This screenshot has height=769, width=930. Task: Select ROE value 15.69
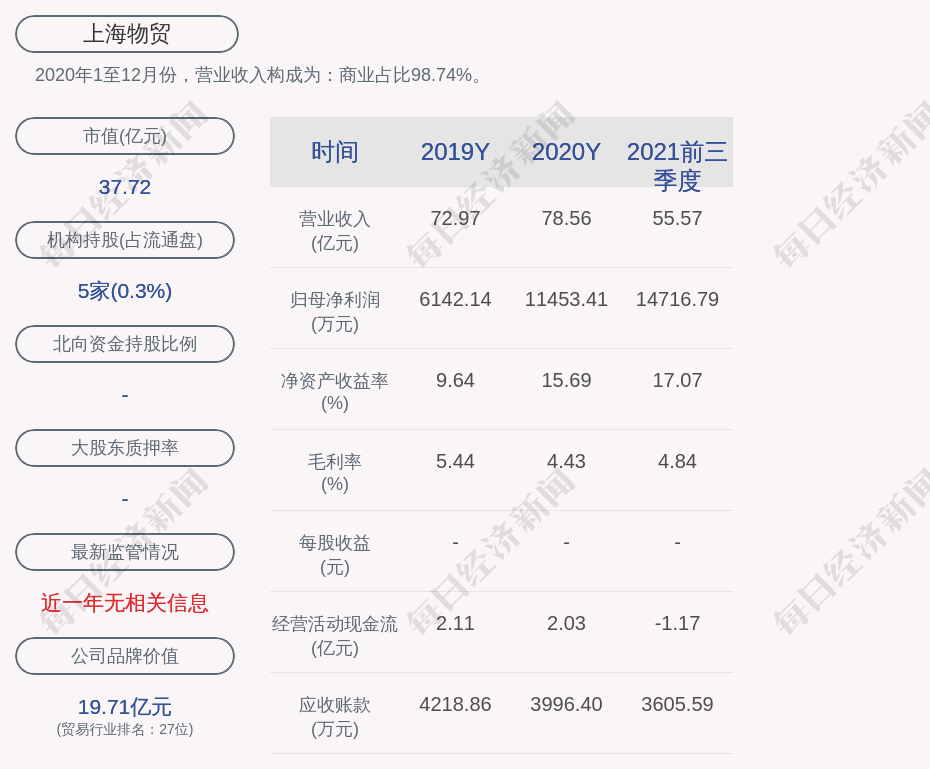pyautogui.click(x=566, y=380)
